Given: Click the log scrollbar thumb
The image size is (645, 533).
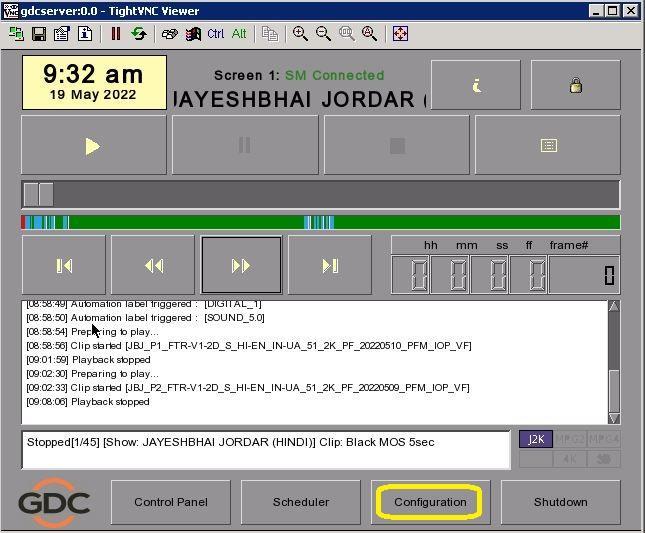Looking at the screenshot, I should [614, 391].
